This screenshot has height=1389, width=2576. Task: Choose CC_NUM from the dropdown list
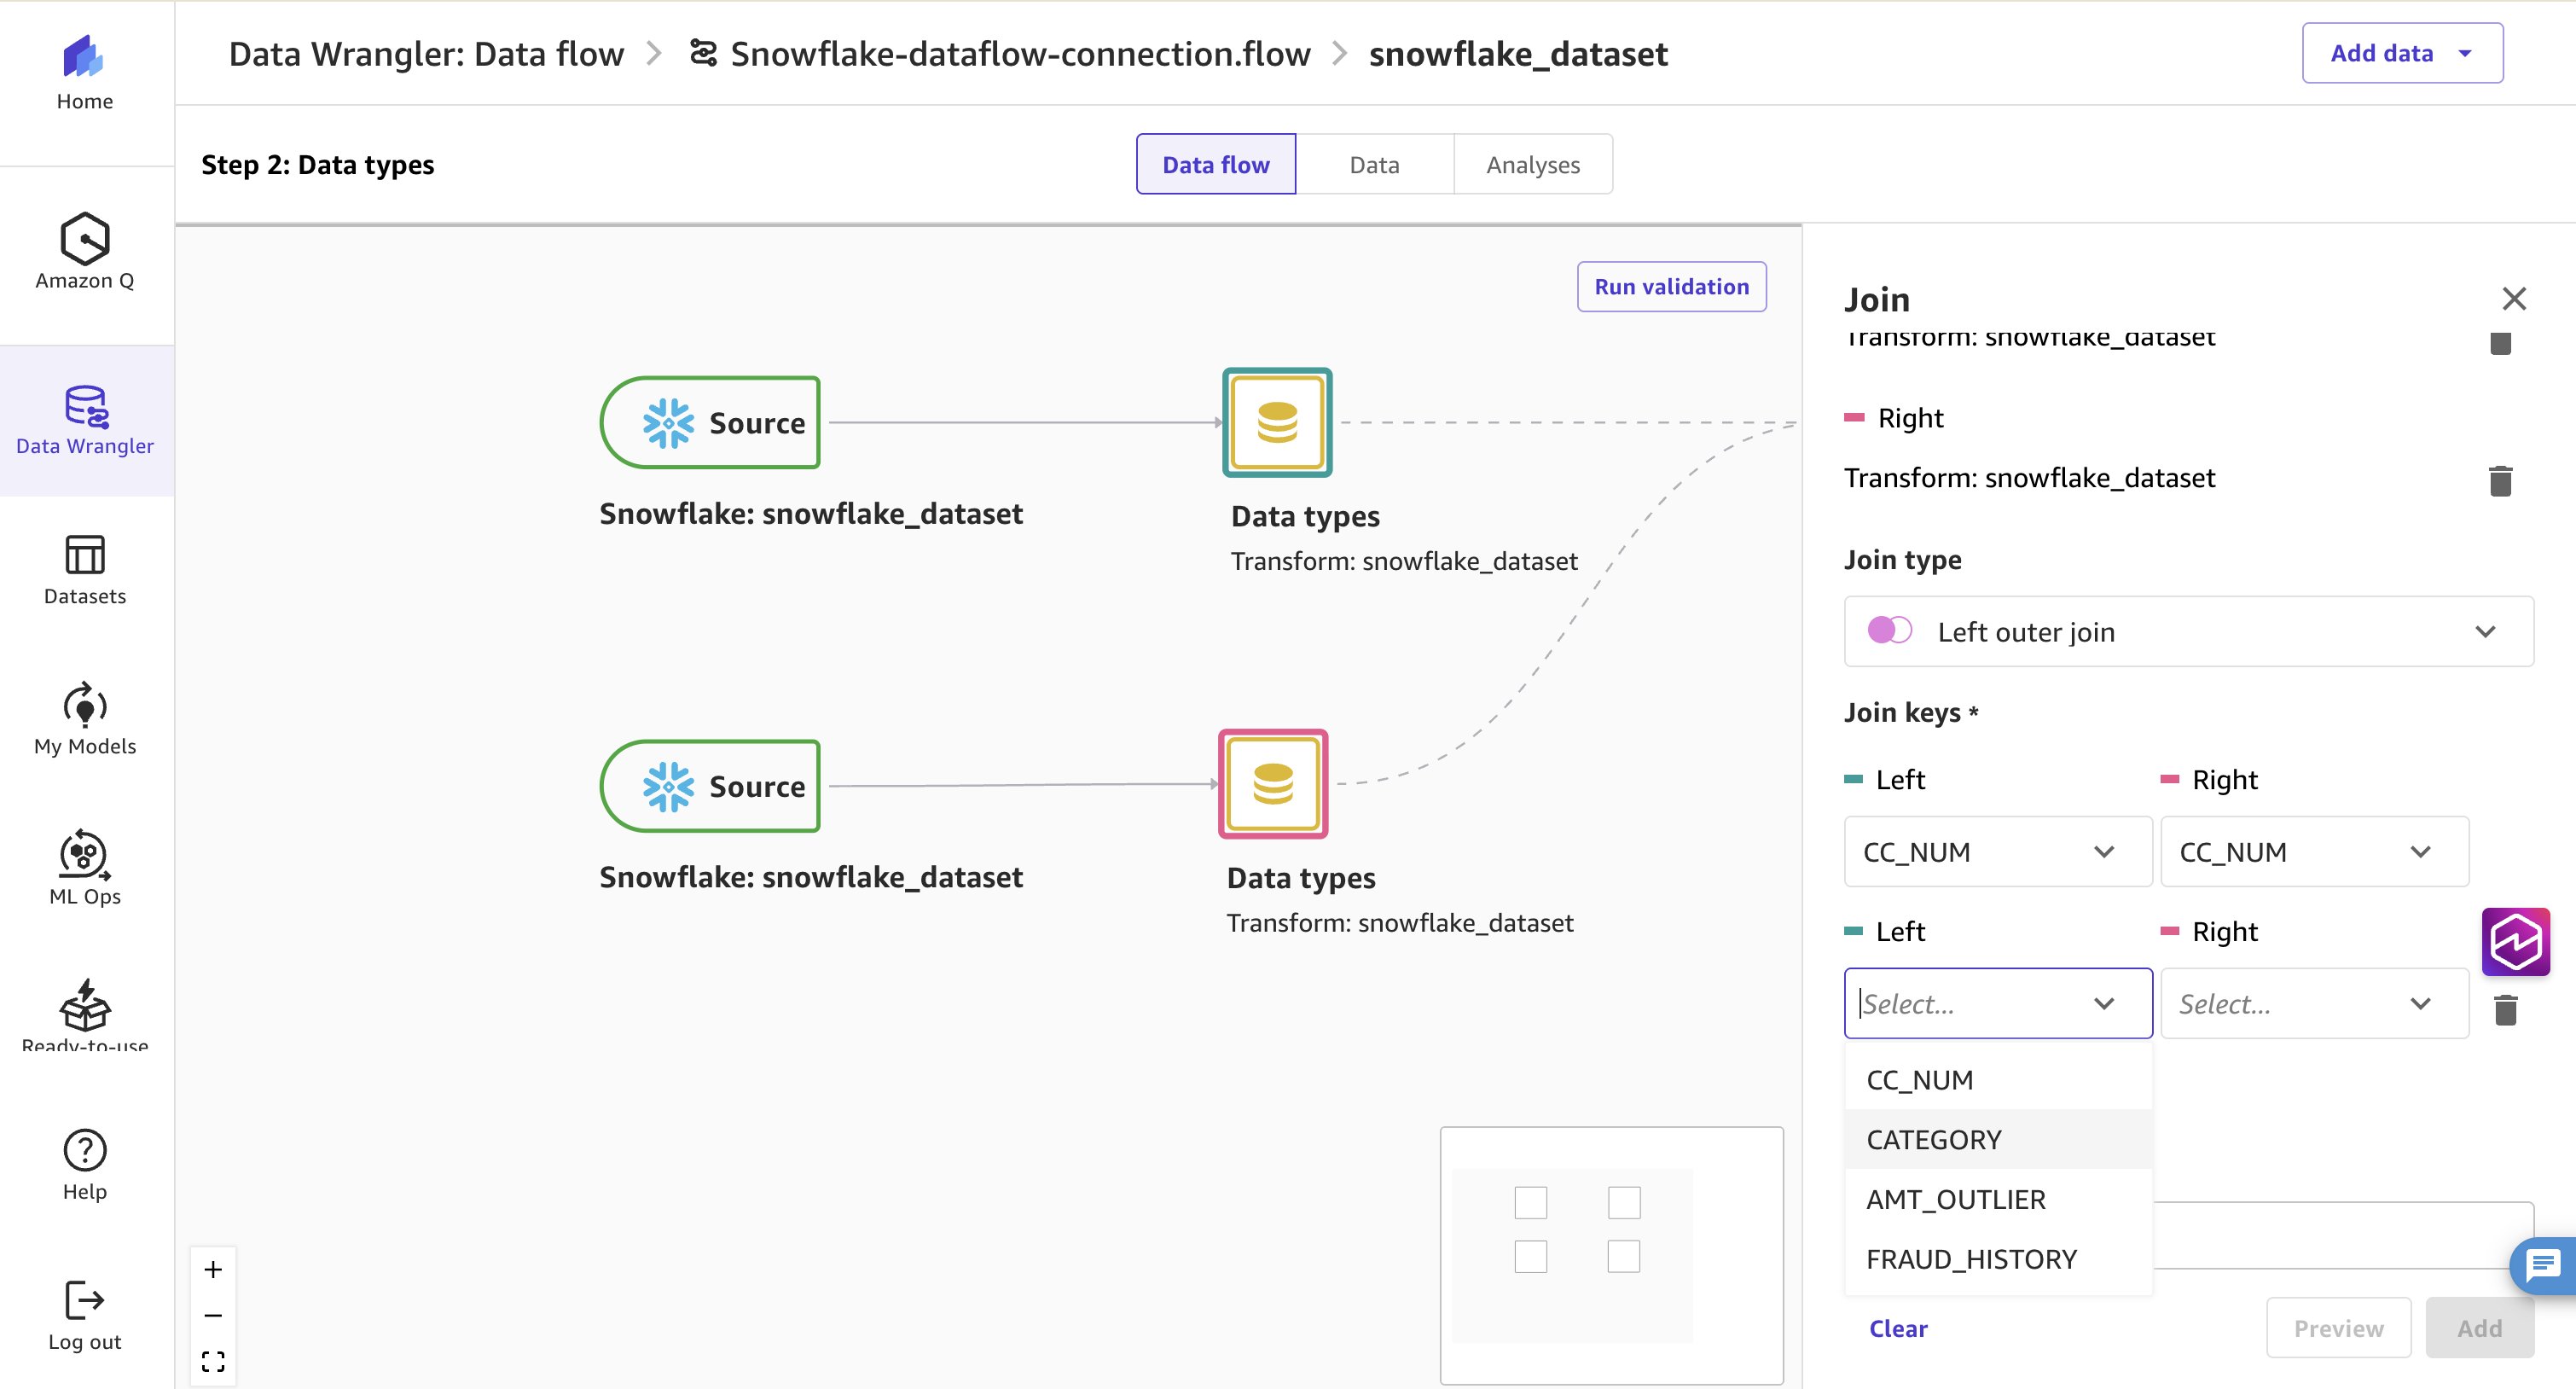pos(1997,1080)
